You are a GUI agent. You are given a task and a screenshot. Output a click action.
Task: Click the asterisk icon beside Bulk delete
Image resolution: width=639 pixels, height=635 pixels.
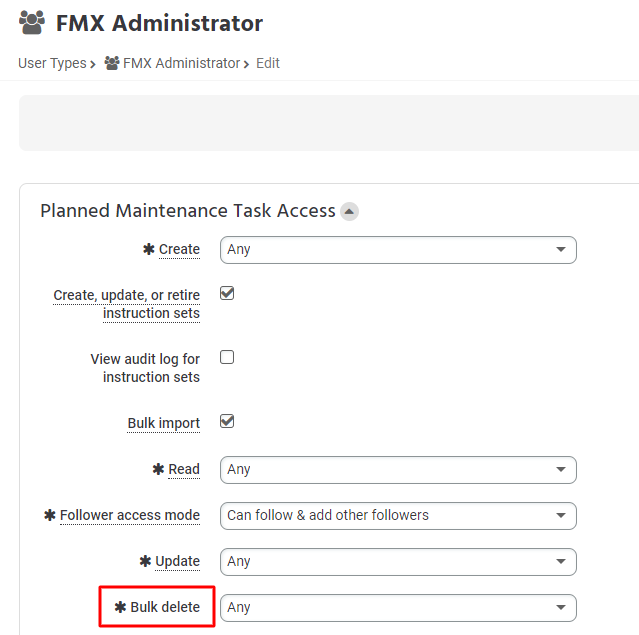coord(120,607)
